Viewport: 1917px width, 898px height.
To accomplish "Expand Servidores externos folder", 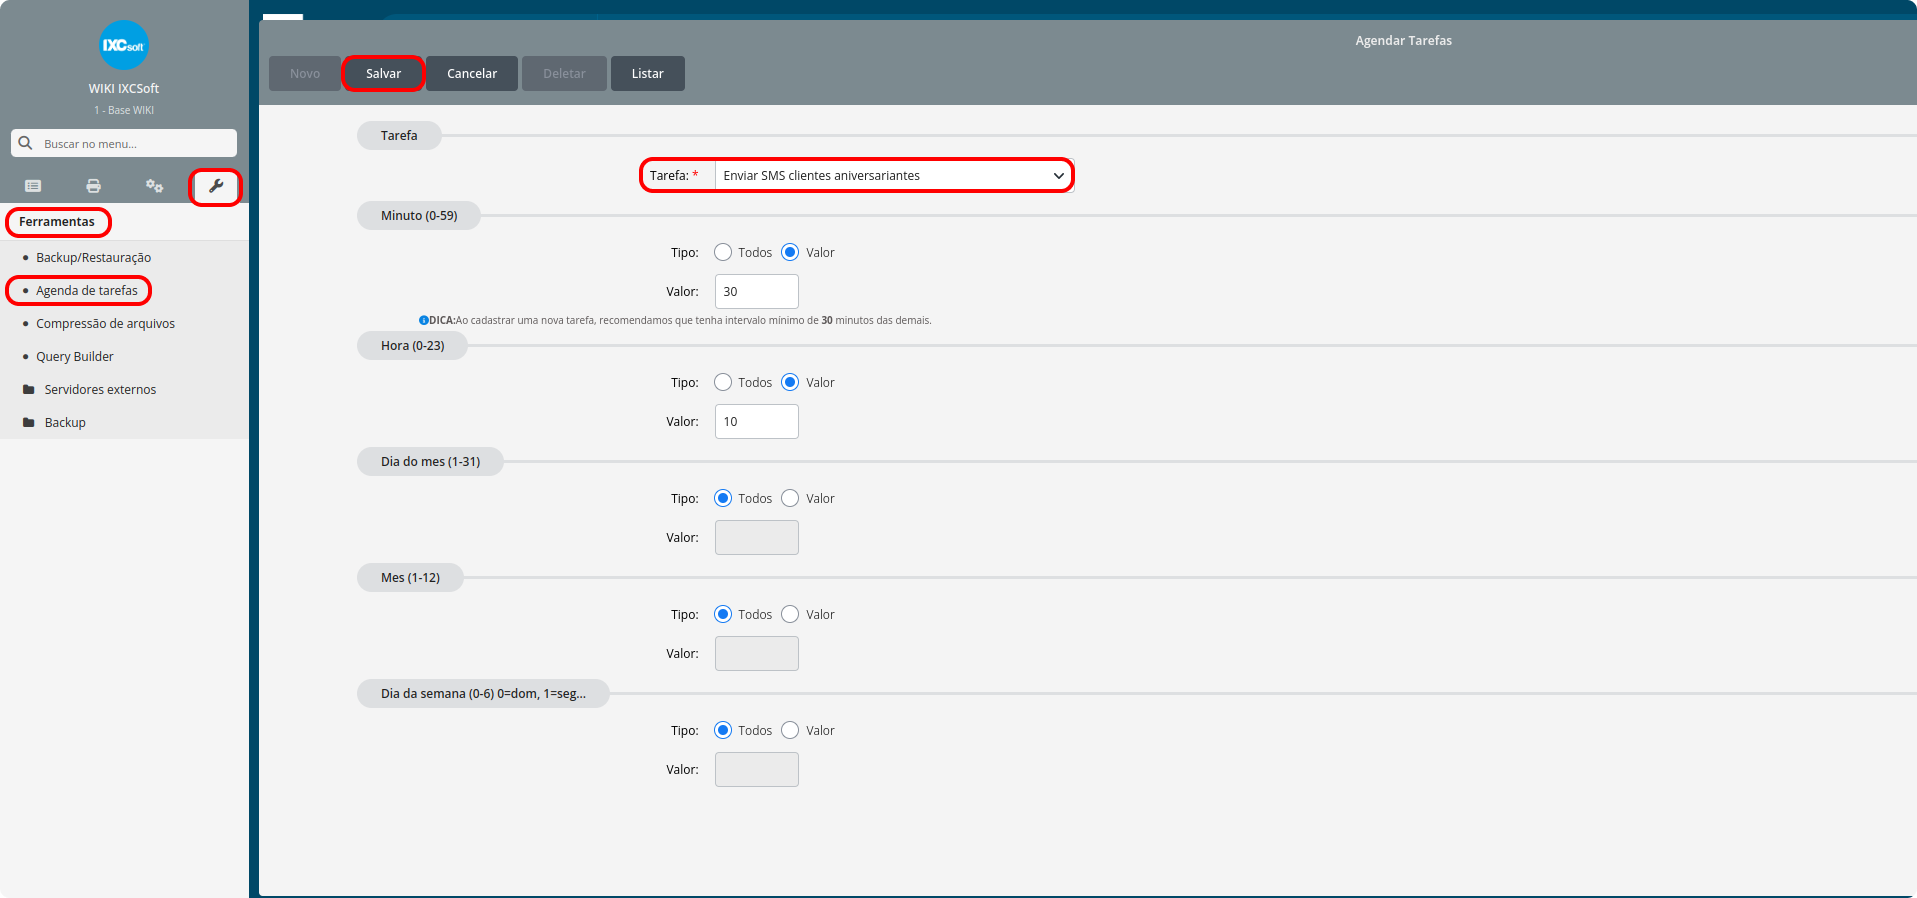I will click(100, 389).
